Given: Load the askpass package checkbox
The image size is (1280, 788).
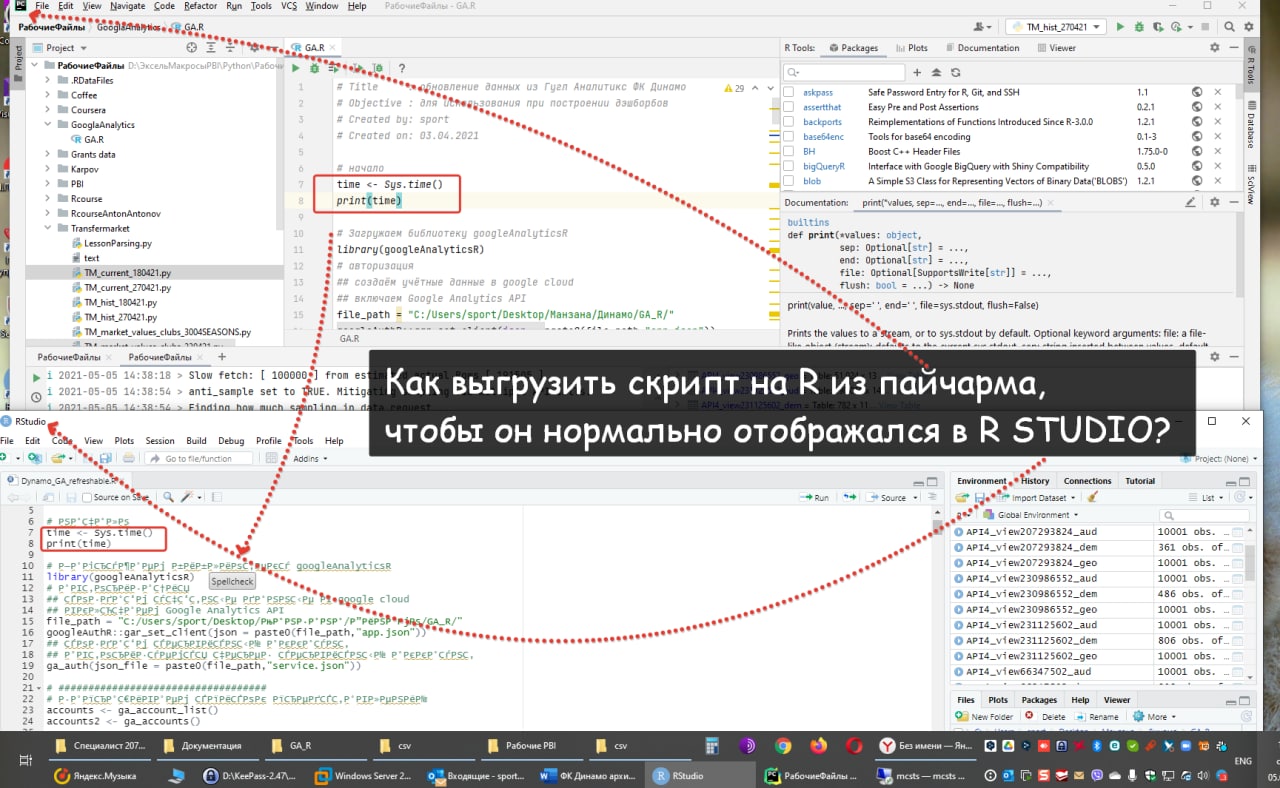Looking at the screenshot, I should tap(789, 92).
